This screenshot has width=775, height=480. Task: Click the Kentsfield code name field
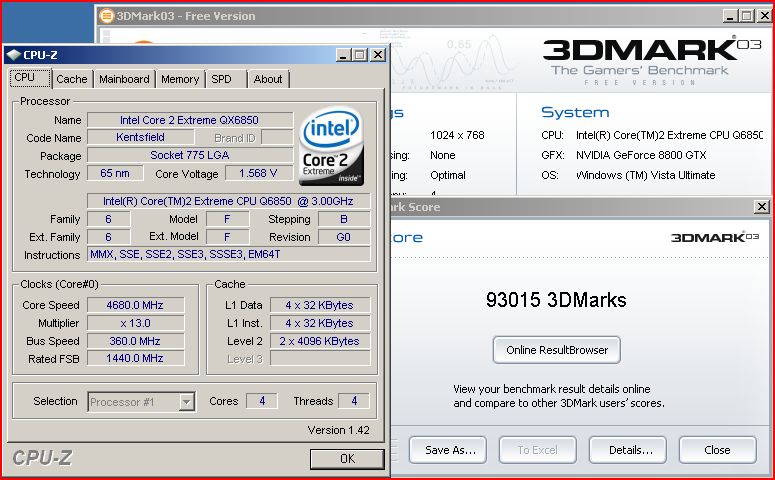[x=141, y=137]
